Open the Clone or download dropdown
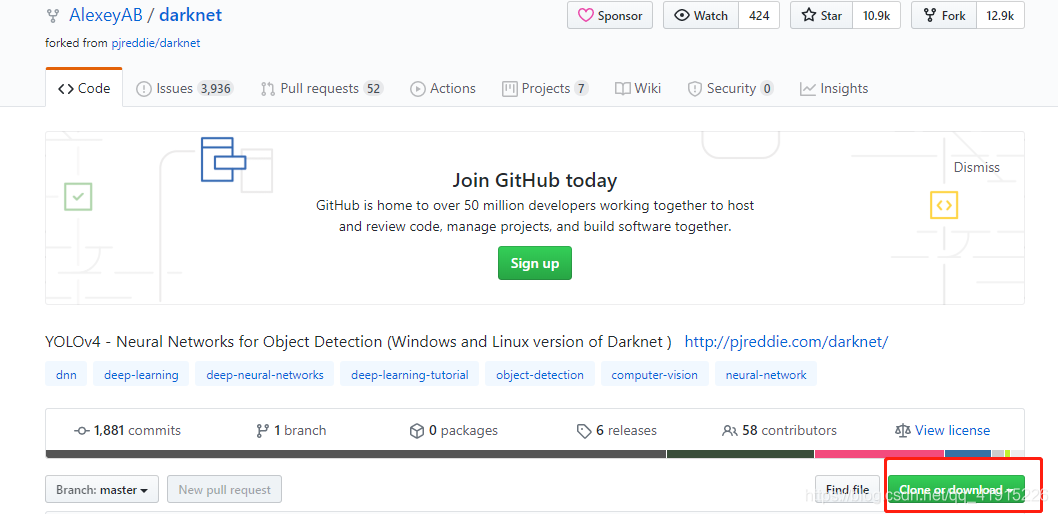 coord(956,490)
